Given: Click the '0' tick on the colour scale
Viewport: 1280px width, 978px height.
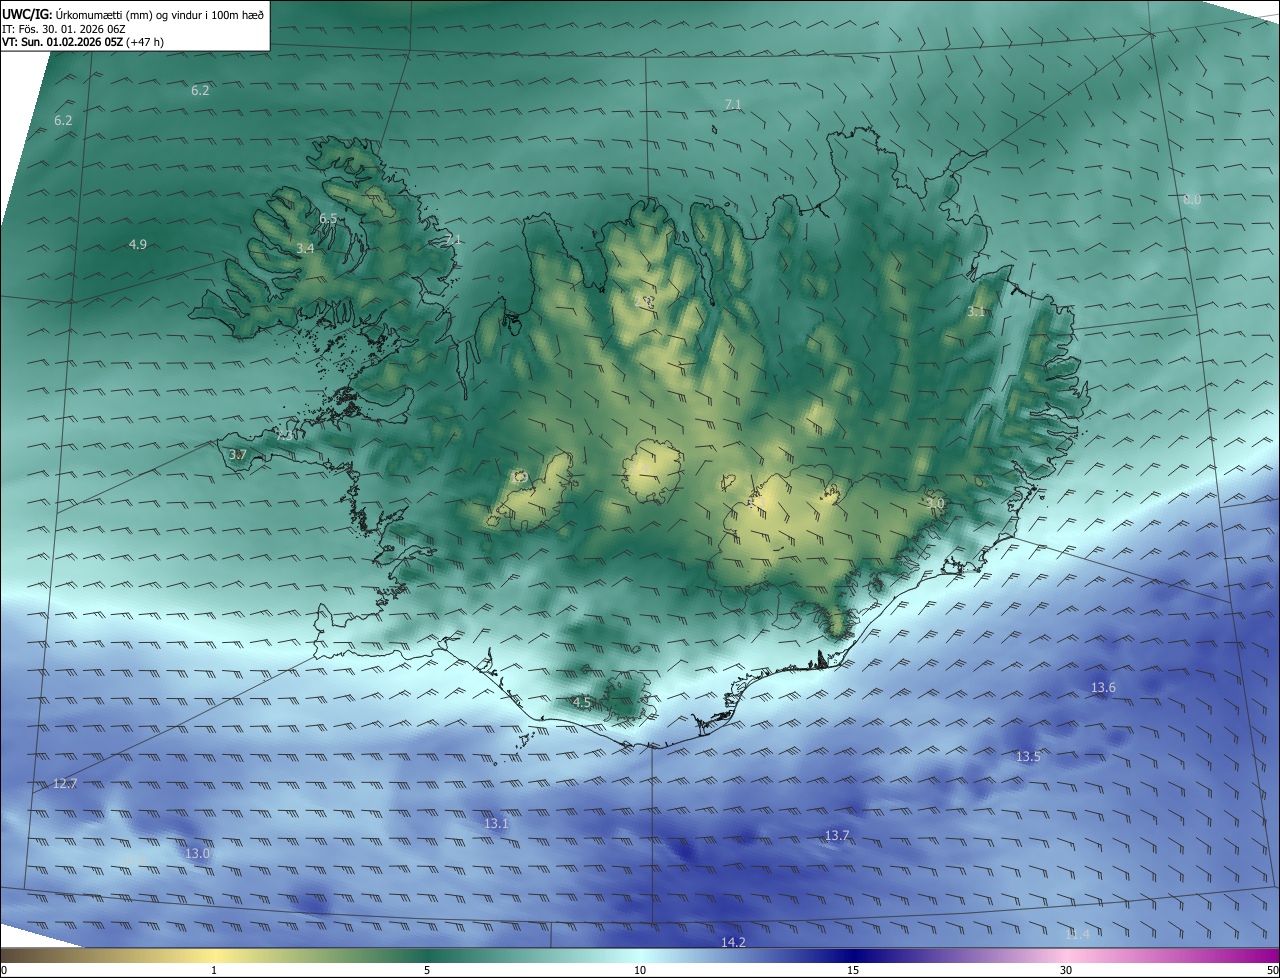Looking at the screenshot, I should (x=4, y=970).
